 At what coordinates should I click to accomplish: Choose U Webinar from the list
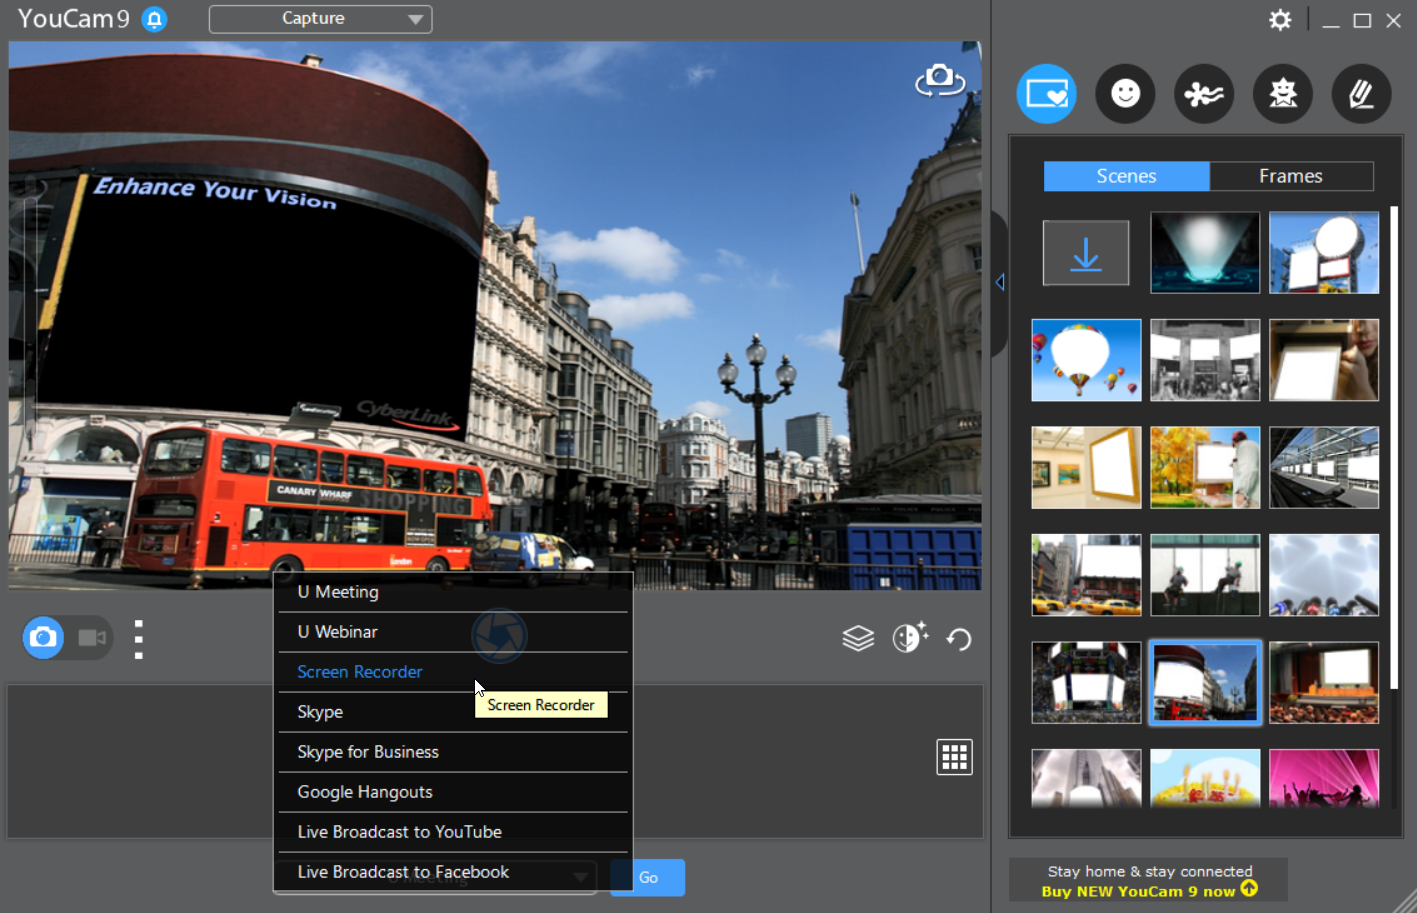pyautogui.click(x=453, y=632)
